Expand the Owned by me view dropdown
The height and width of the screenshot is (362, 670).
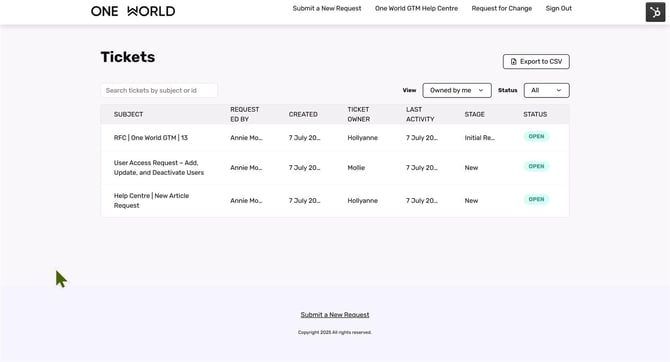[x=457, y=90]
